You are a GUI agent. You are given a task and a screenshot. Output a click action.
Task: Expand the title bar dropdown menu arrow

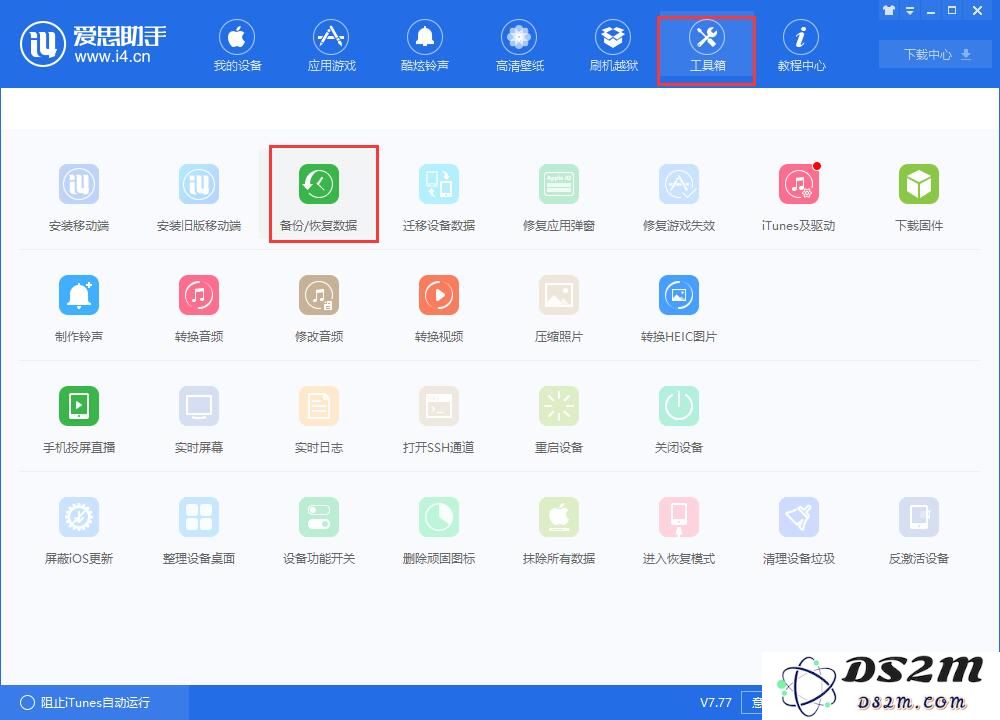pos(910,10)
